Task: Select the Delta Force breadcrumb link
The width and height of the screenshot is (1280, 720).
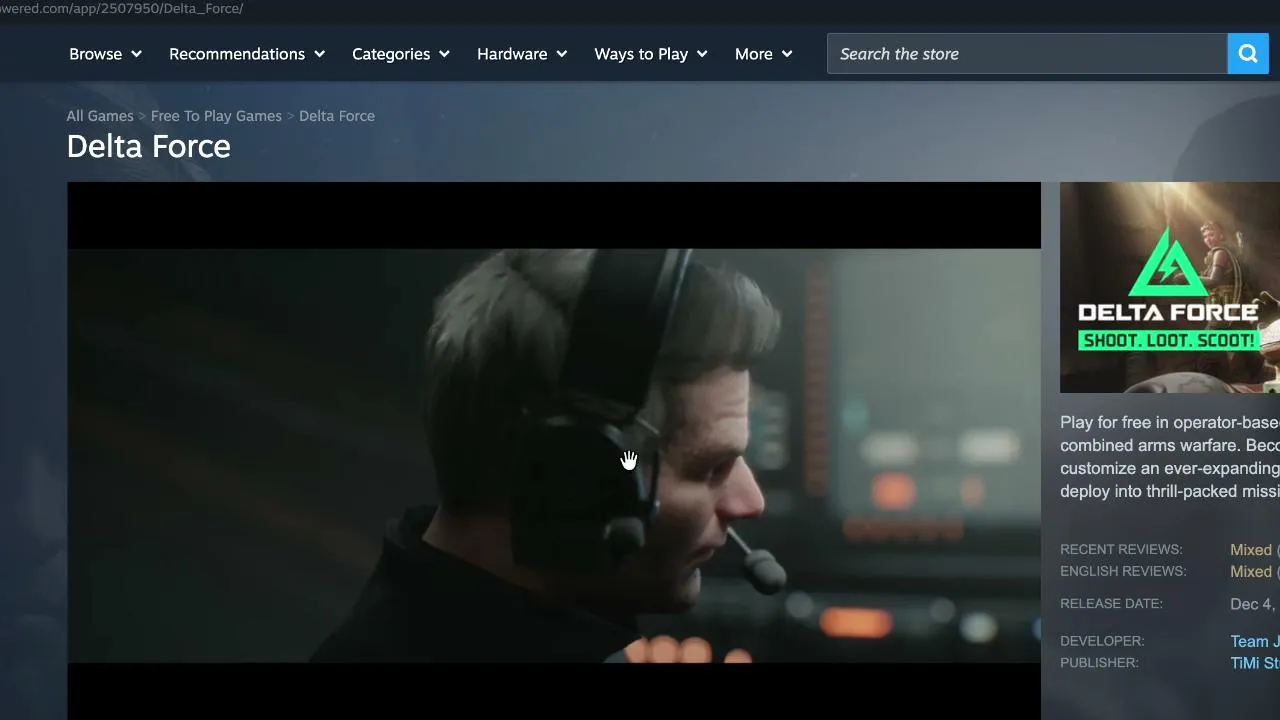Action: (x=337, y=116)
